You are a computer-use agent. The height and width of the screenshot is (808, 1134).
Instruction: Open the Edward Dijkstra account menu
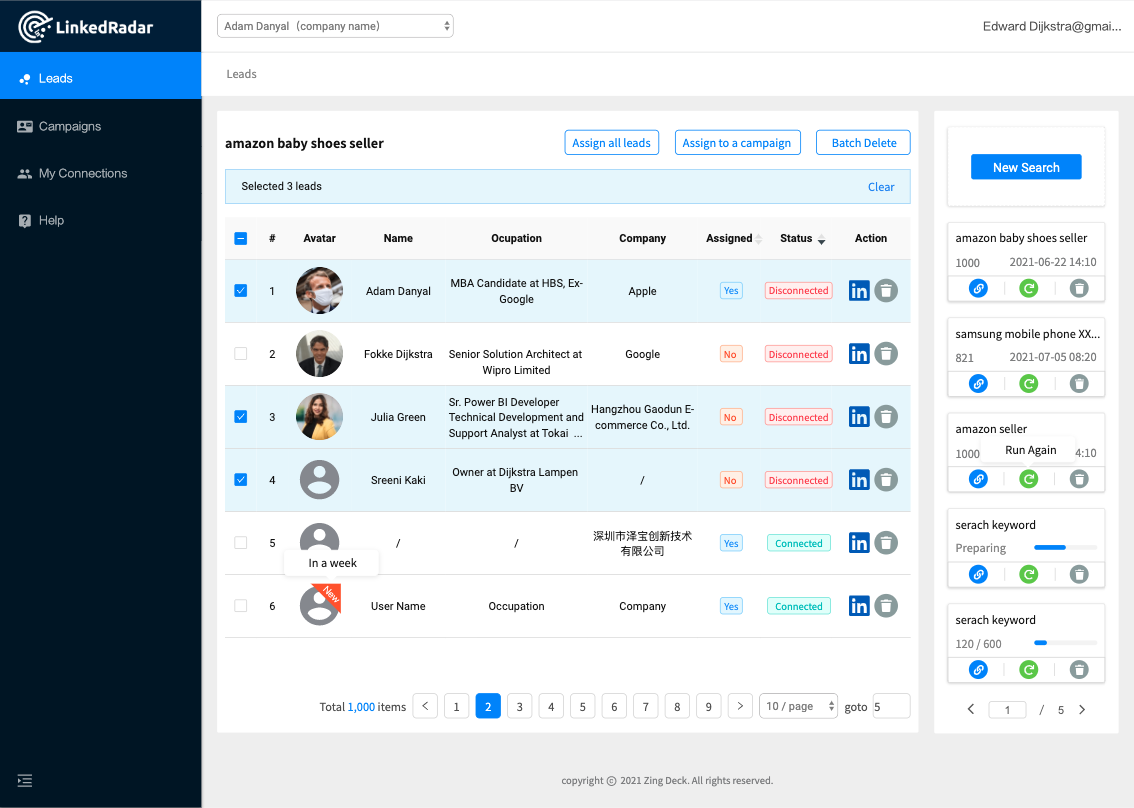coord(1052,27)
